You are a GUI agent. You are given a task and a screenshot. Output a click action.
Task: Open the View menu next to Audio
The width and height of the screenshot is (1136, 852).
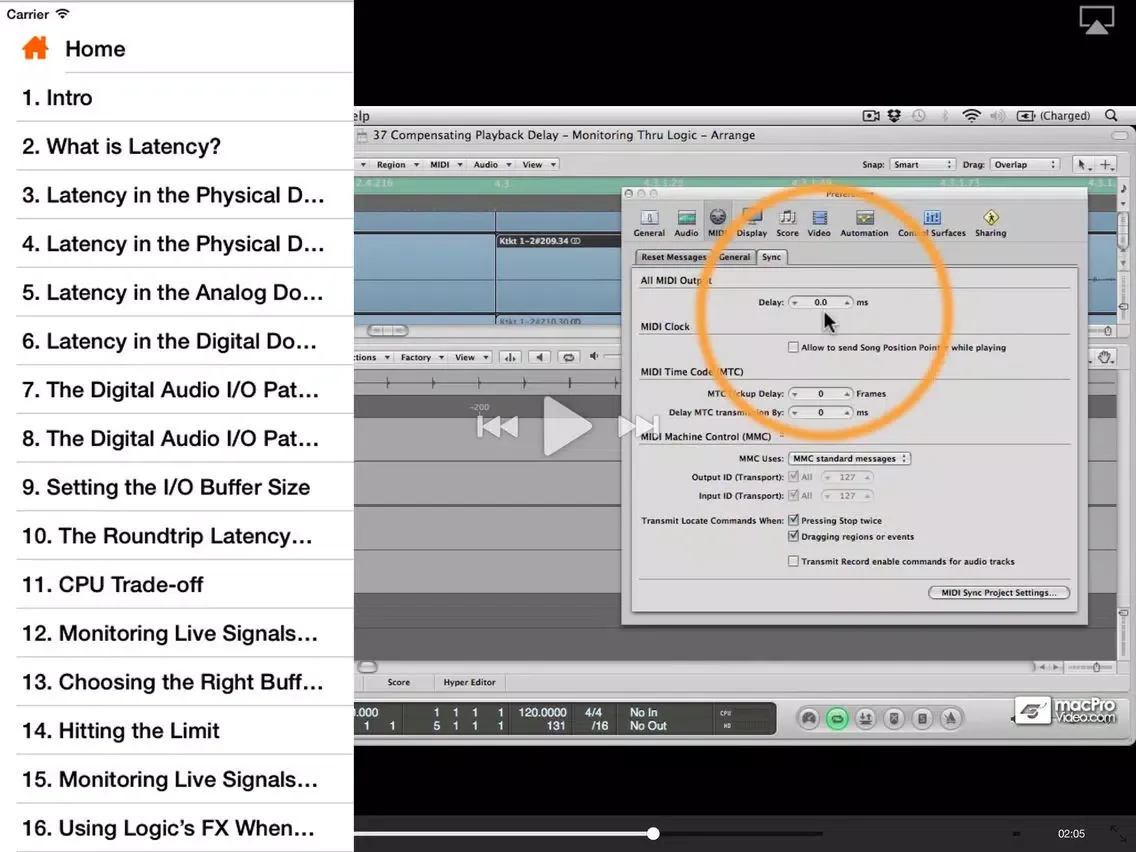point(539,164)
